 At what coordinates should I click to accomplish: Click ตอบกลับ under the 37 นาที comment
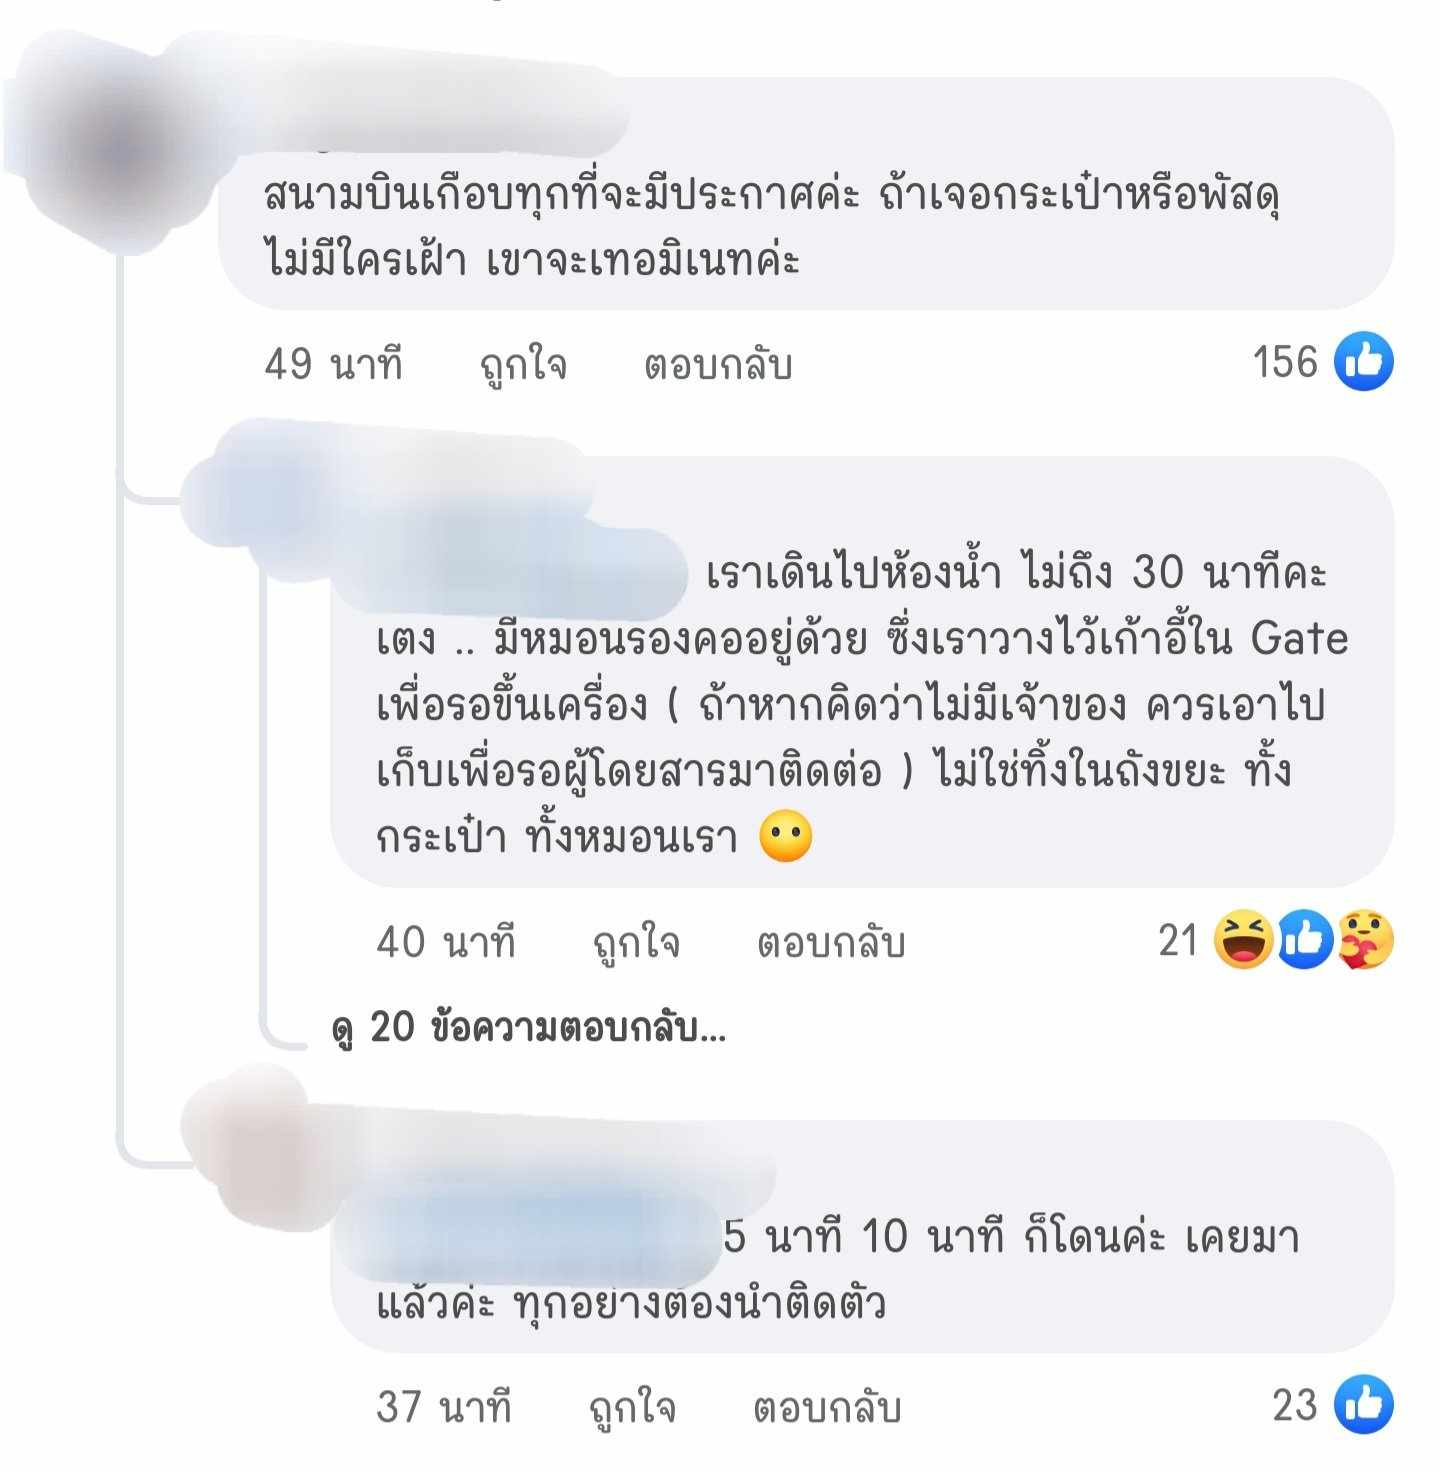(827, 1407)
